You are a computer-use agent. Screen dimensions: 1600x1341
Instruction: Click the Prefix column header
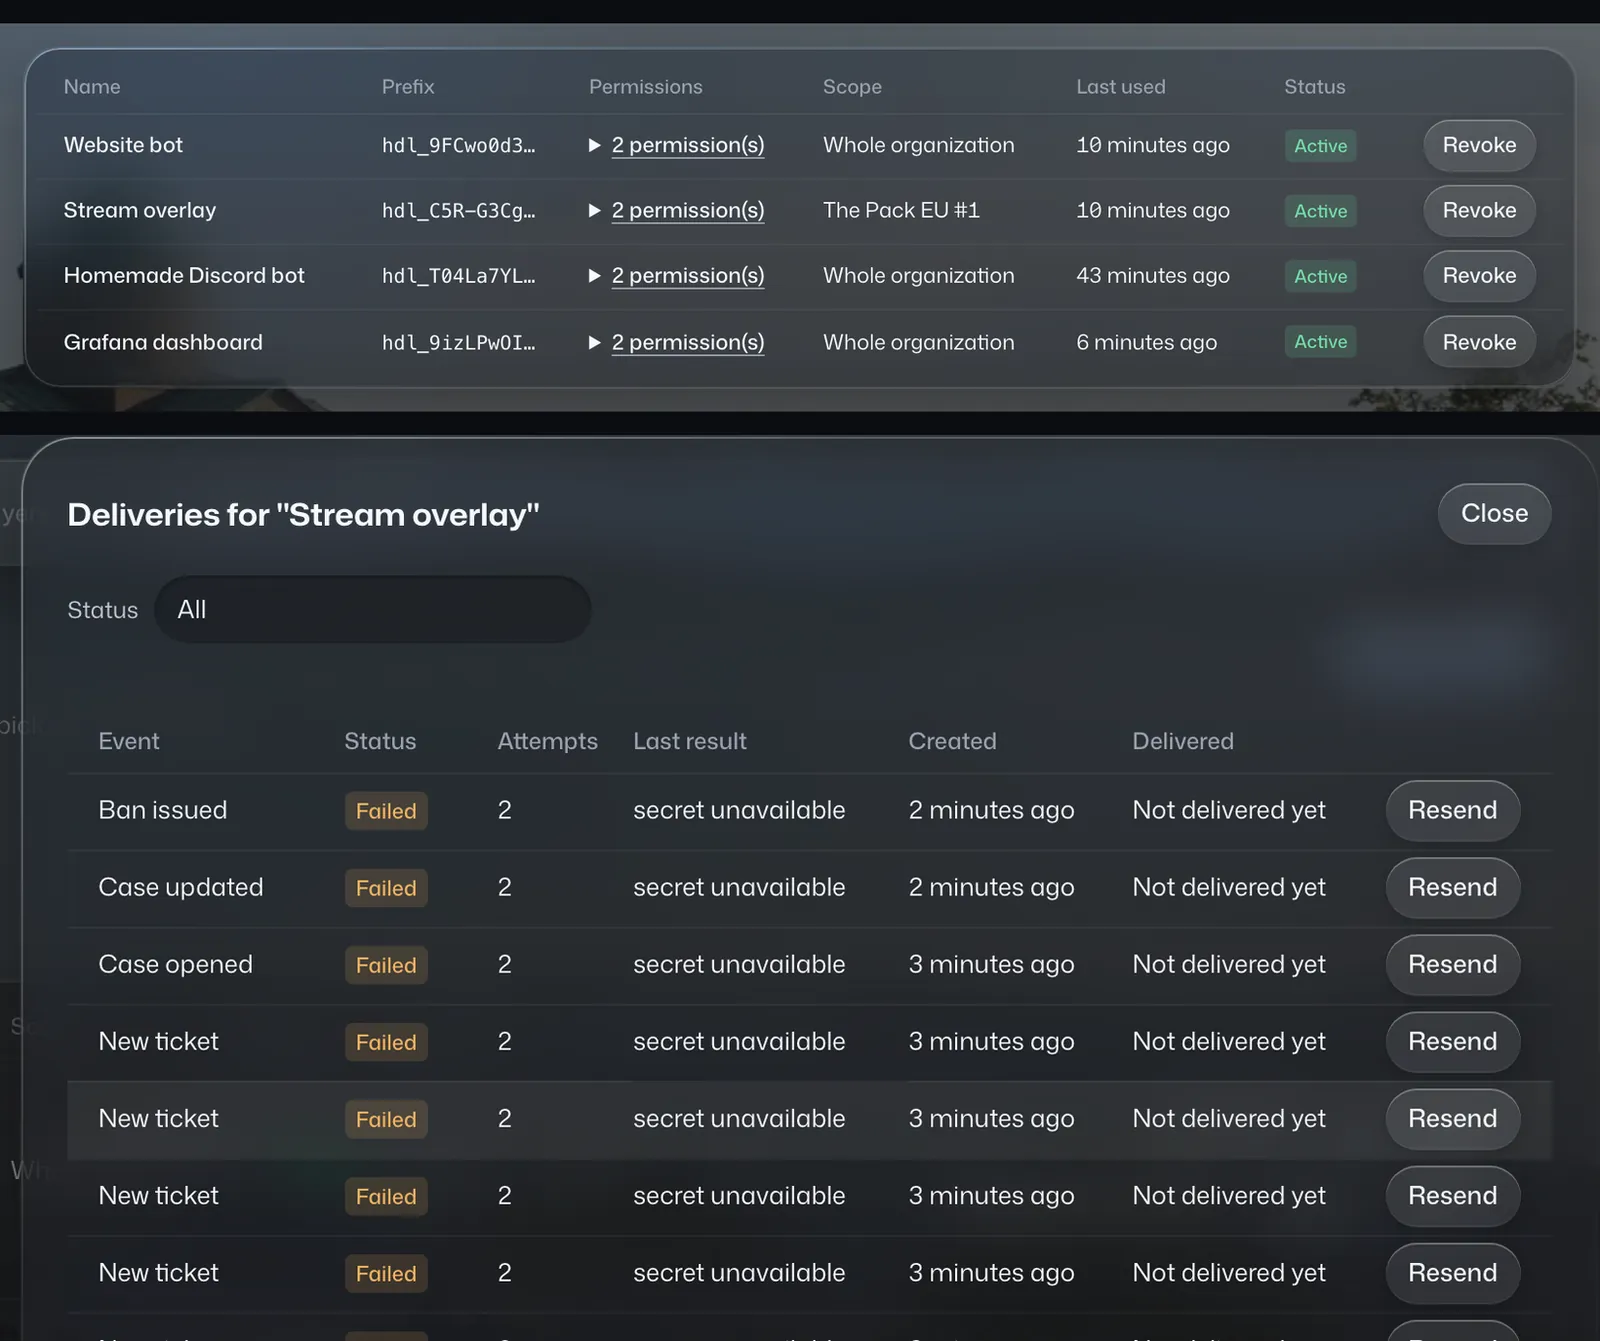pos(408,87)
